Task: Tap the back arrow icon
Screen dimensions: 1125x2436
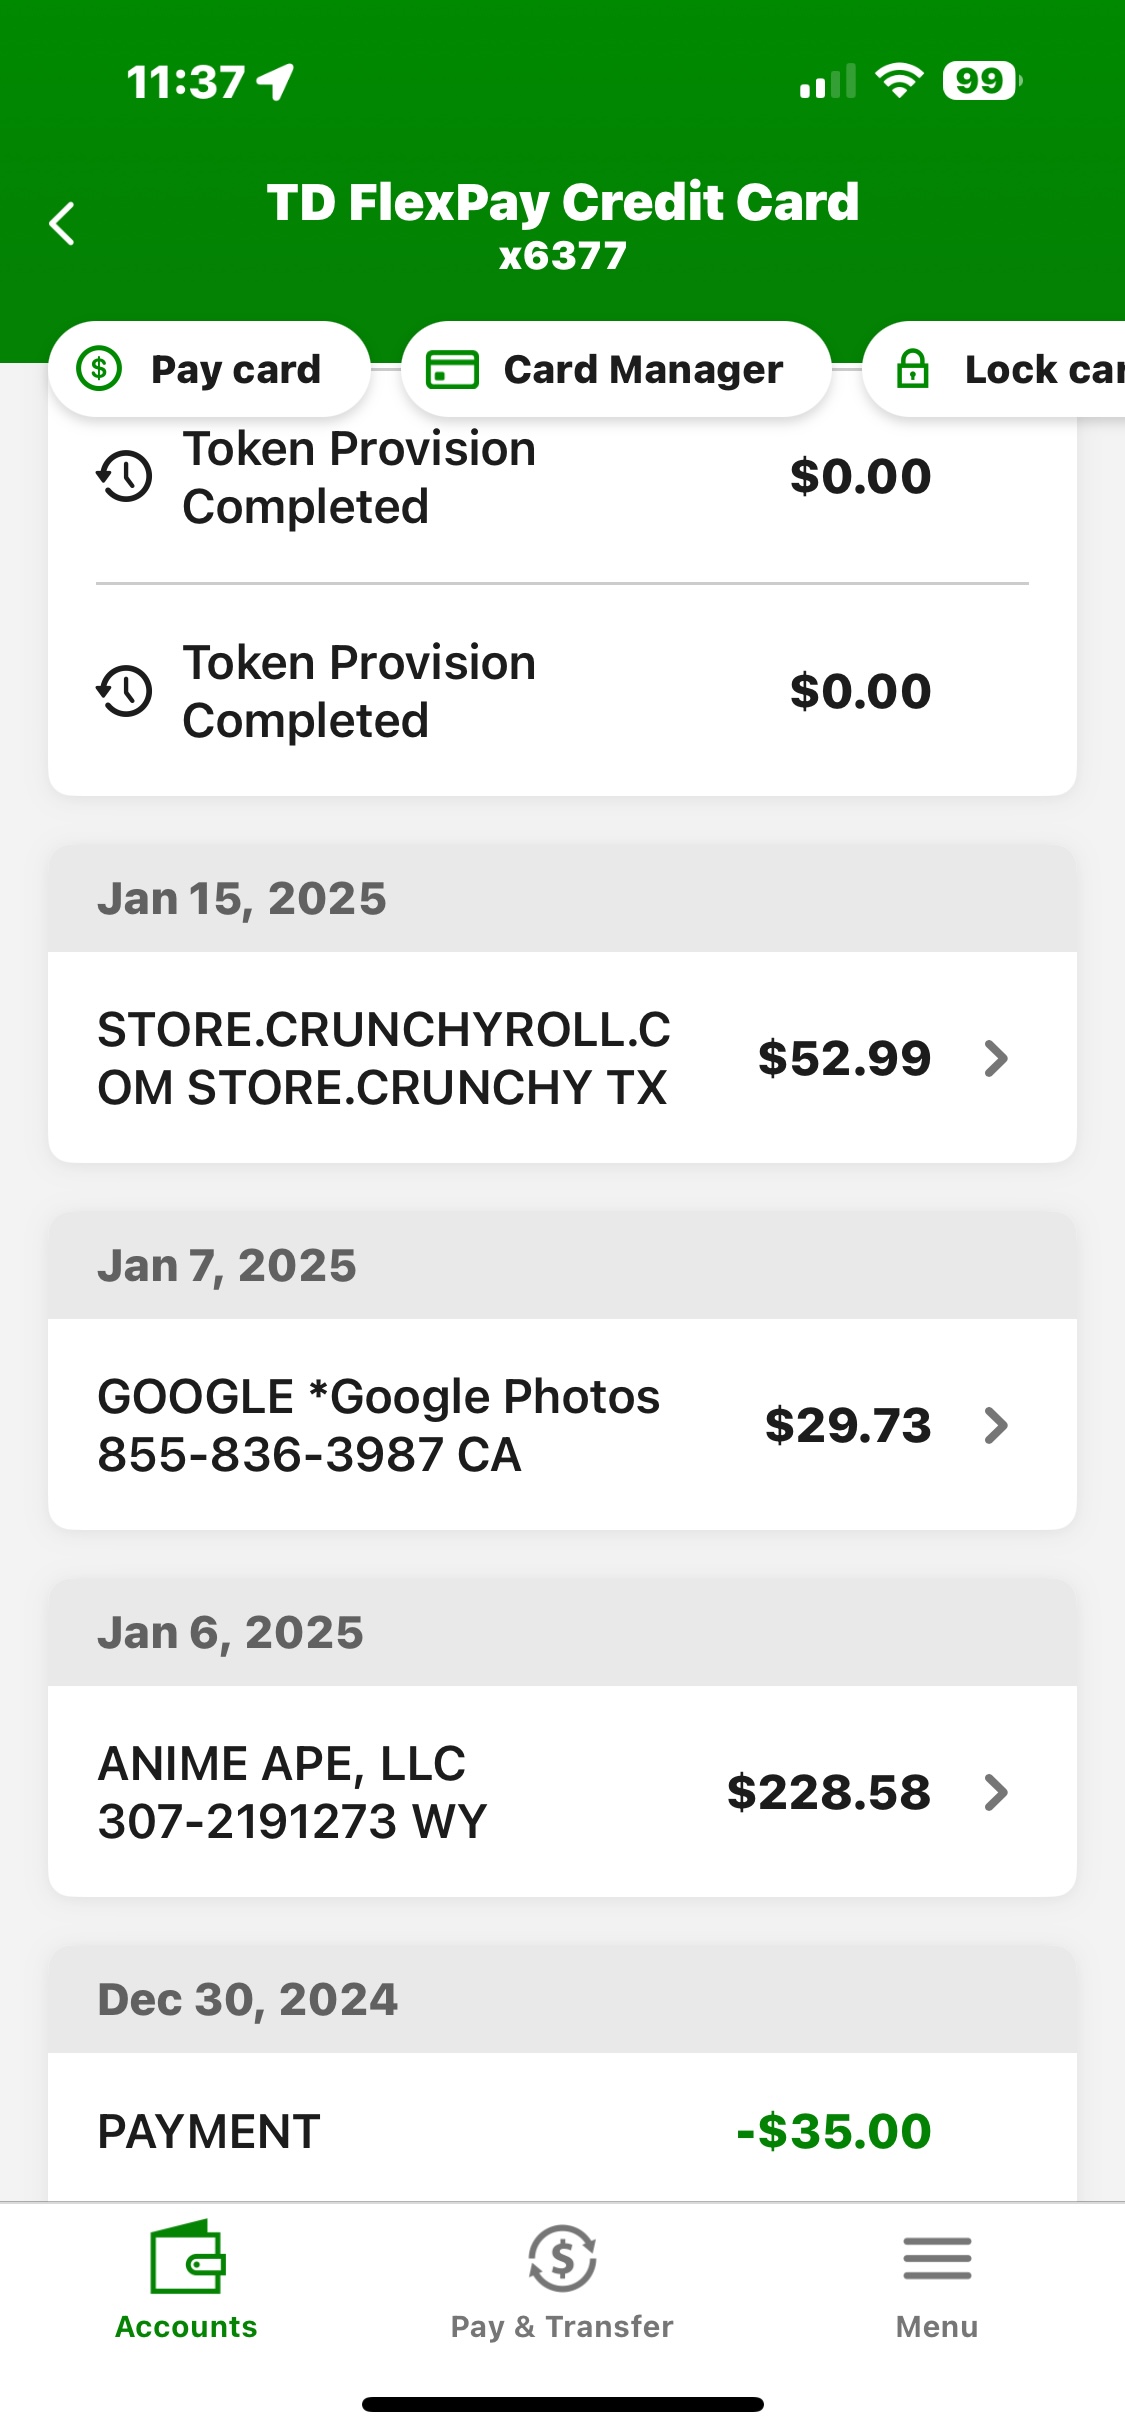Action: point(62,223)
